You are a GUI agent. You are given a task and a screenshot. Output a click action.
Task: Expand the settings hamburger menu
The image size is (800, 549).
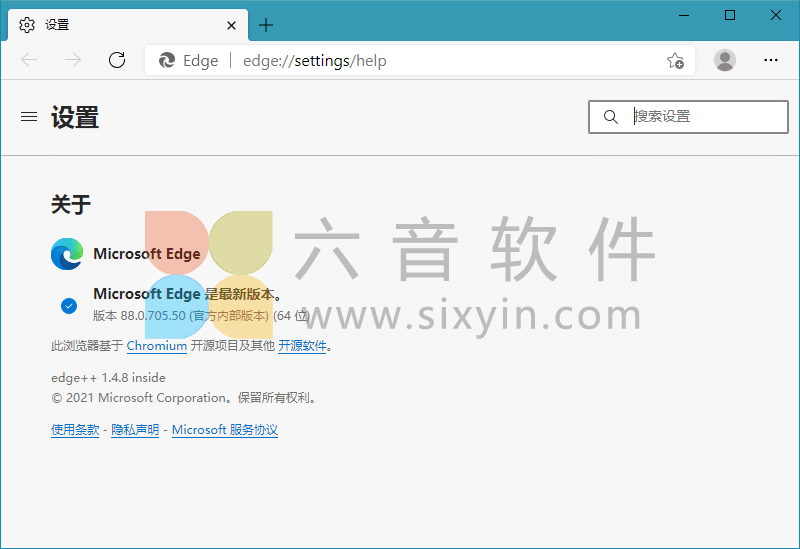click(29, 117)
